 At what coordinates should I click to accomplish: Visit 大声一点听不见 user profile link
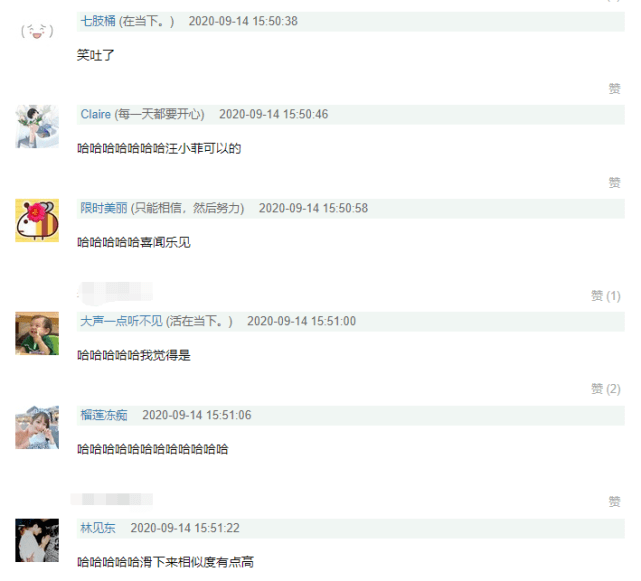[x=121, y=321]
